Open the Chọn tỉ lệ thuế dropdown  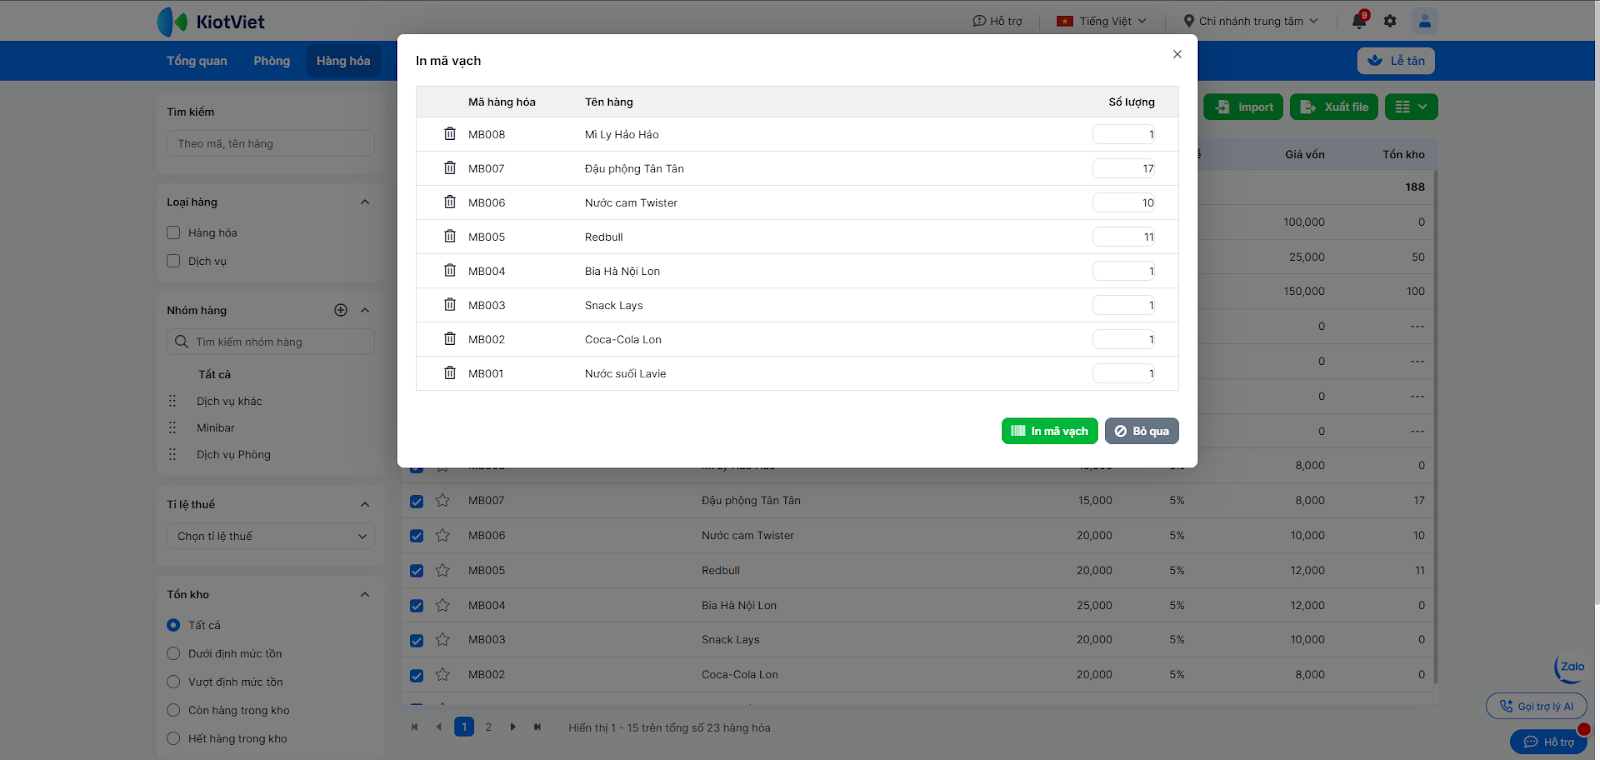271,536
